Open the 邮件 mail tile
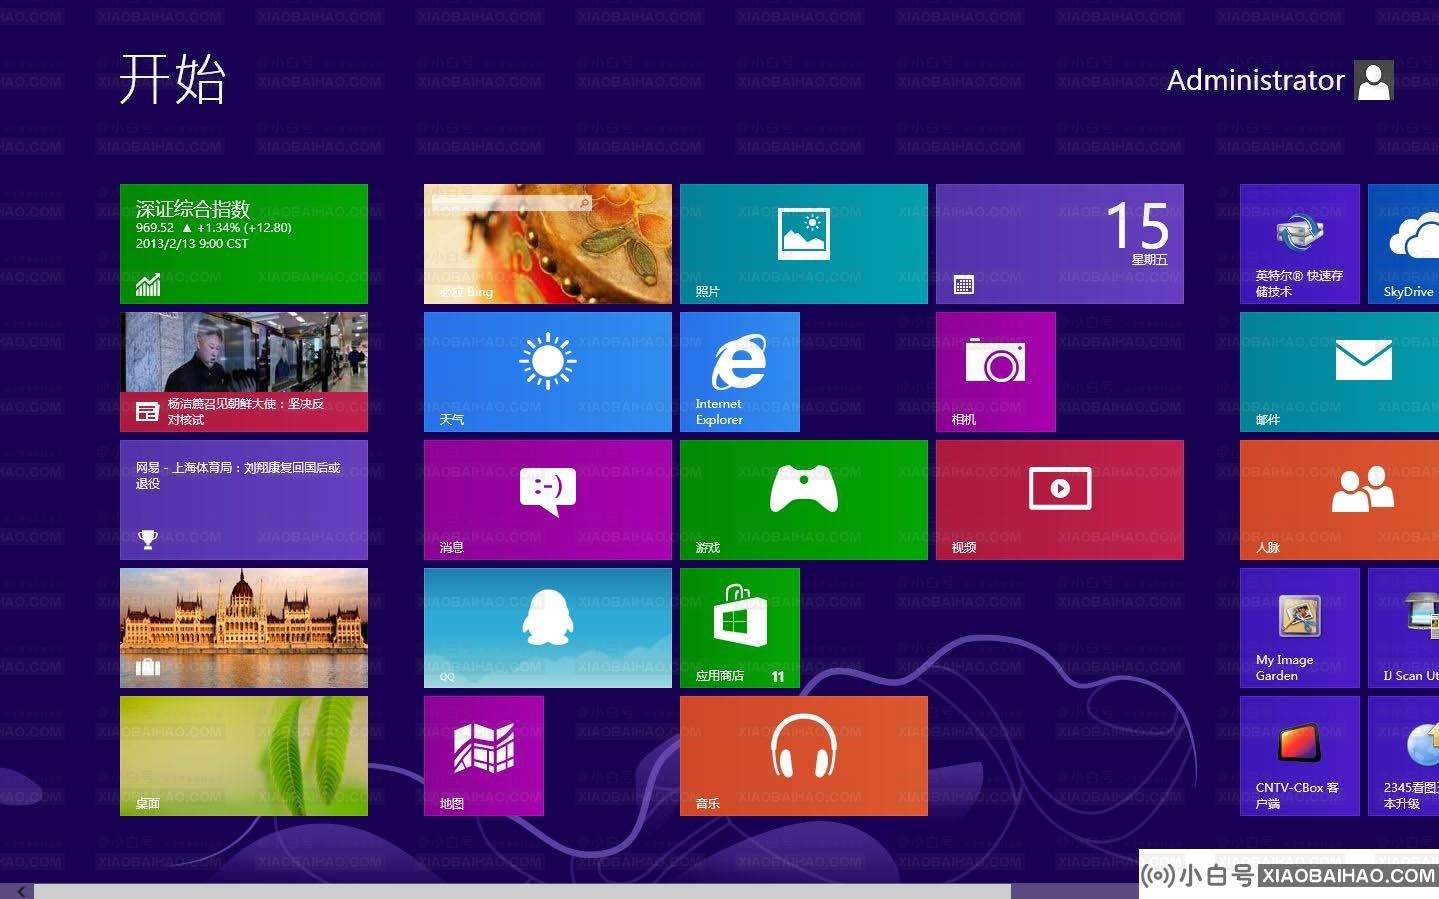 (x=1340, y=372)
